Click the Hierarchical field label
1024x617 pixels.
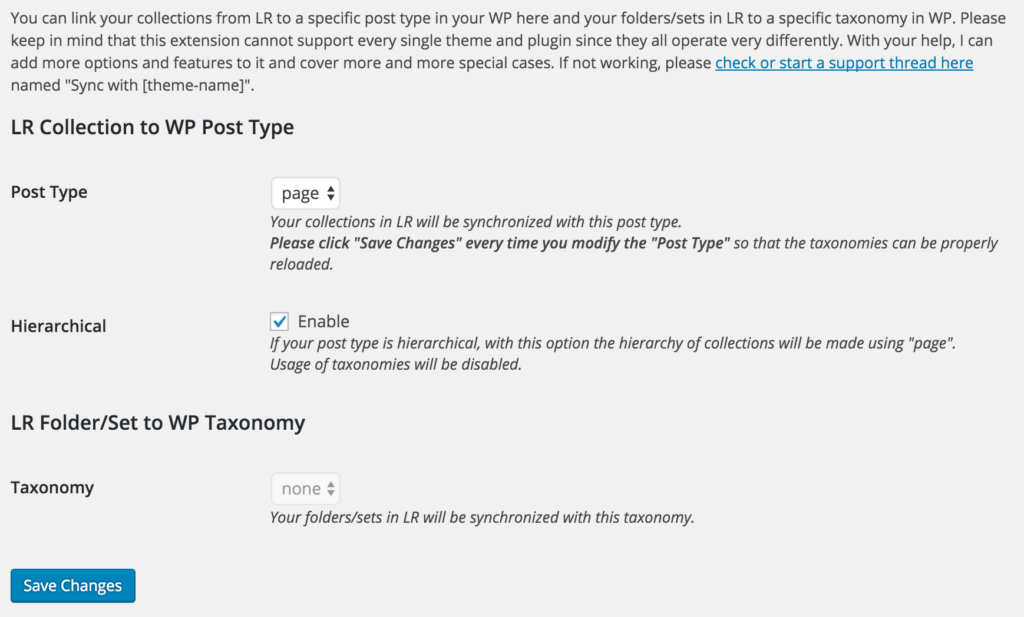click(x=58, y=325)
